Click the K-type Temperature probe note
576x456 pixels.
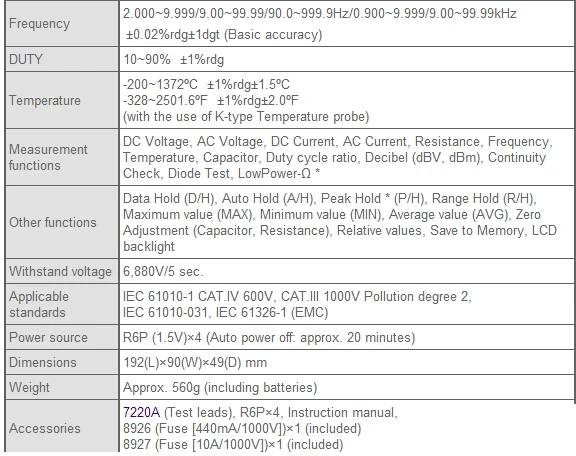pyautogui.click(x=246, y=116)
